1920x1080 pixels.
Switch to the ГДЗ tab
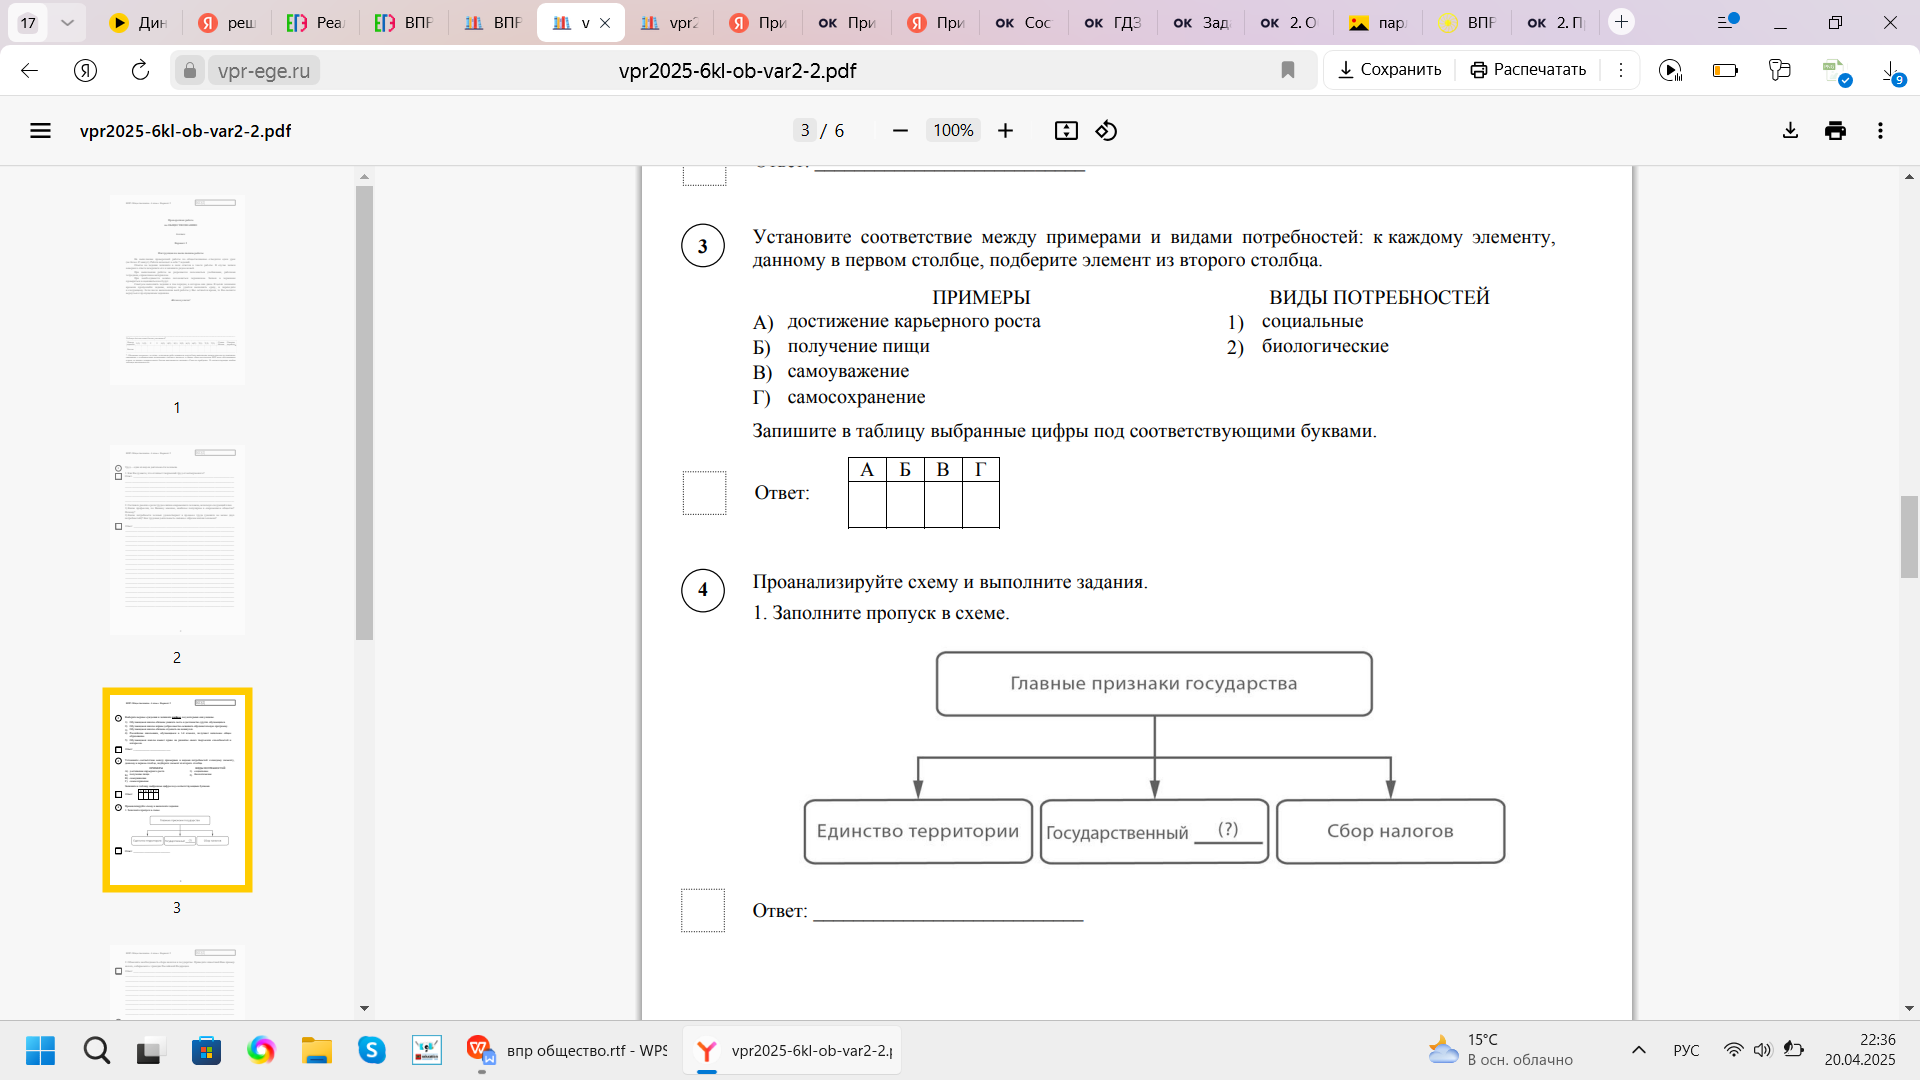[1113, 22]
